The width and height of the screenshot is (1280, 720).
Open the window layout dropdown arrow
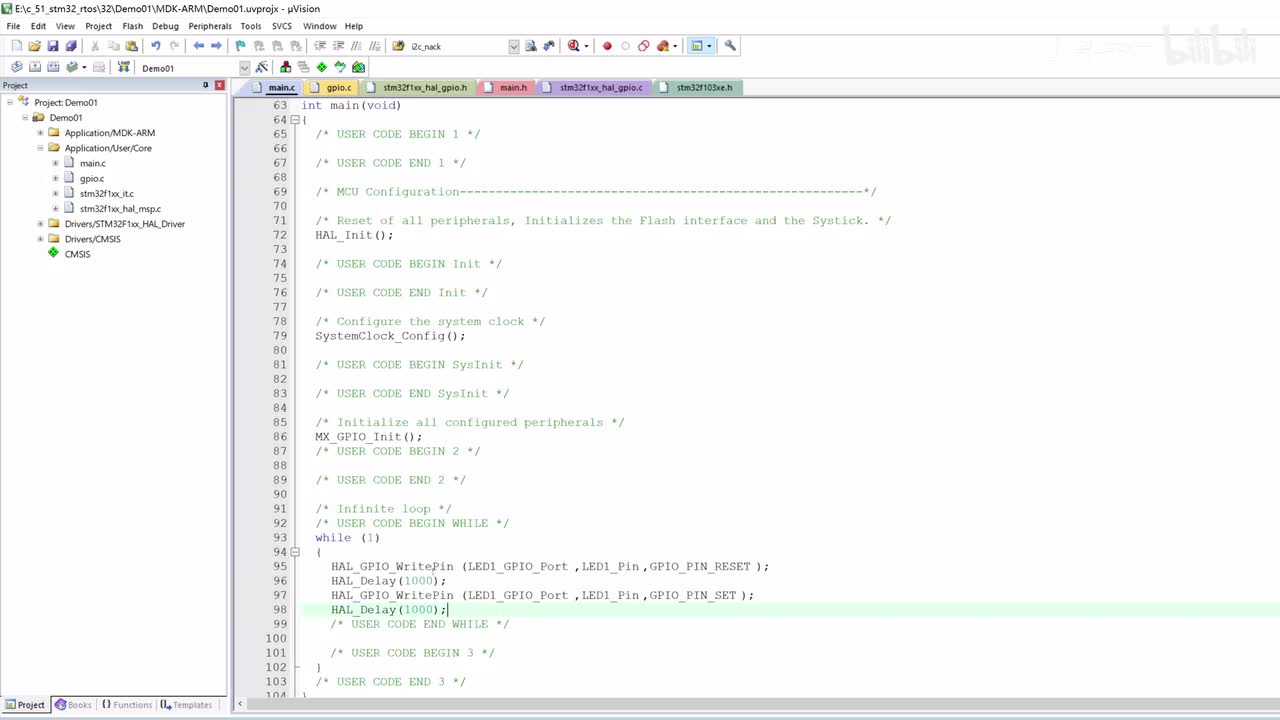[709, 46]
